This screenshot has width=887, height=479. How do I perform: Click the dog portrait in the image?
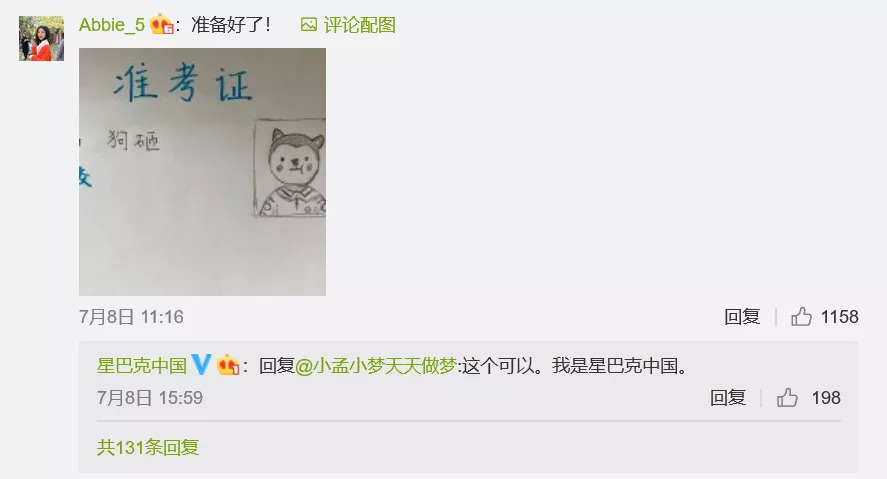pyautogui.click(x=290, y=168)
